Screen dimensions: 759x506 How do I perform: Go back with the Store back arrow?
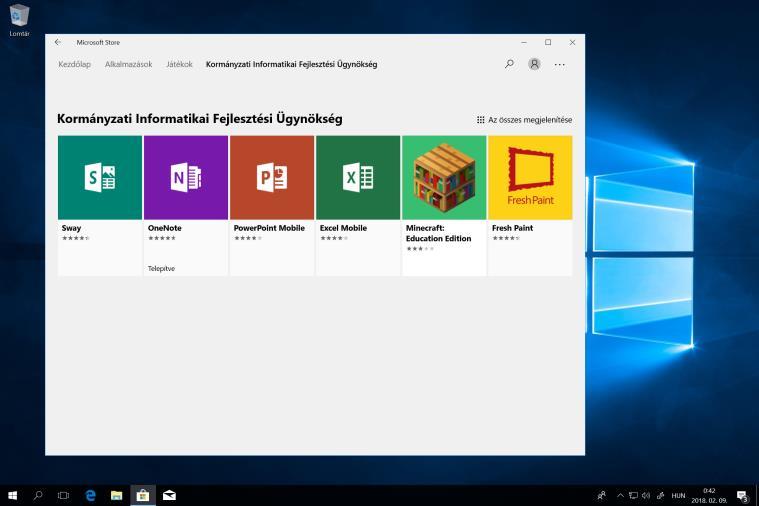(58, 42)
